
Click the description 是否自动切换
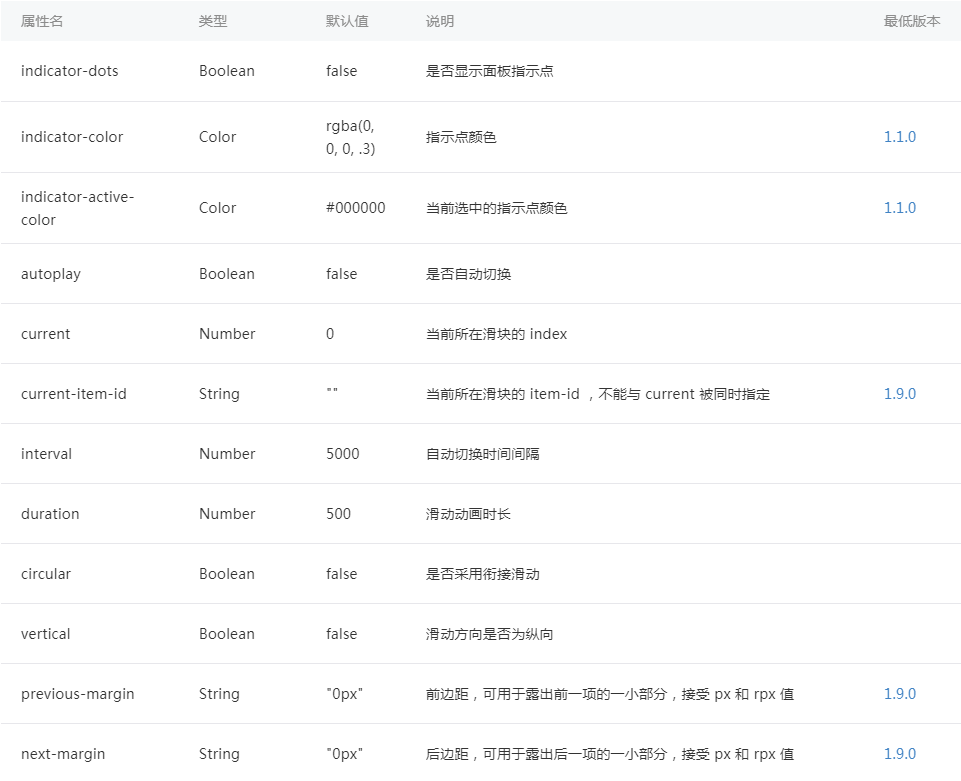coord(468,274)
